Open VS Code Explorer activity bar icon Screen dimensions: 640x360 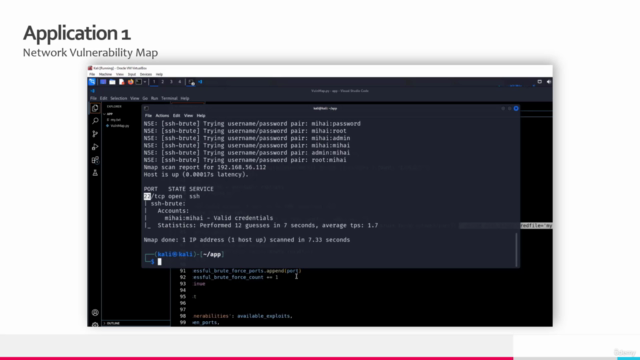95,108
